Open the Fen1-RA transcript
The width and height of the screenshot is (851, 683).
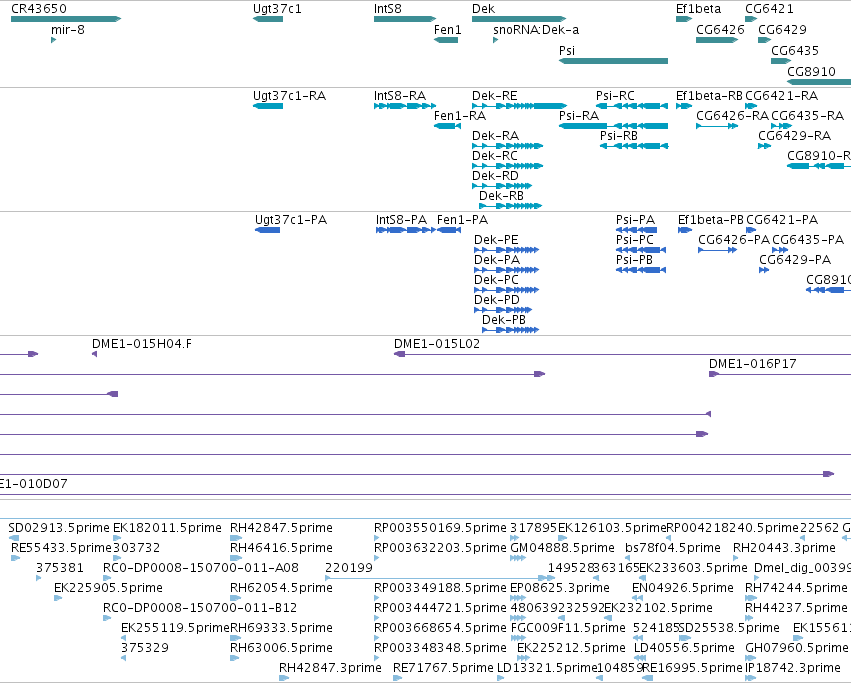click(x=447, y=126)
